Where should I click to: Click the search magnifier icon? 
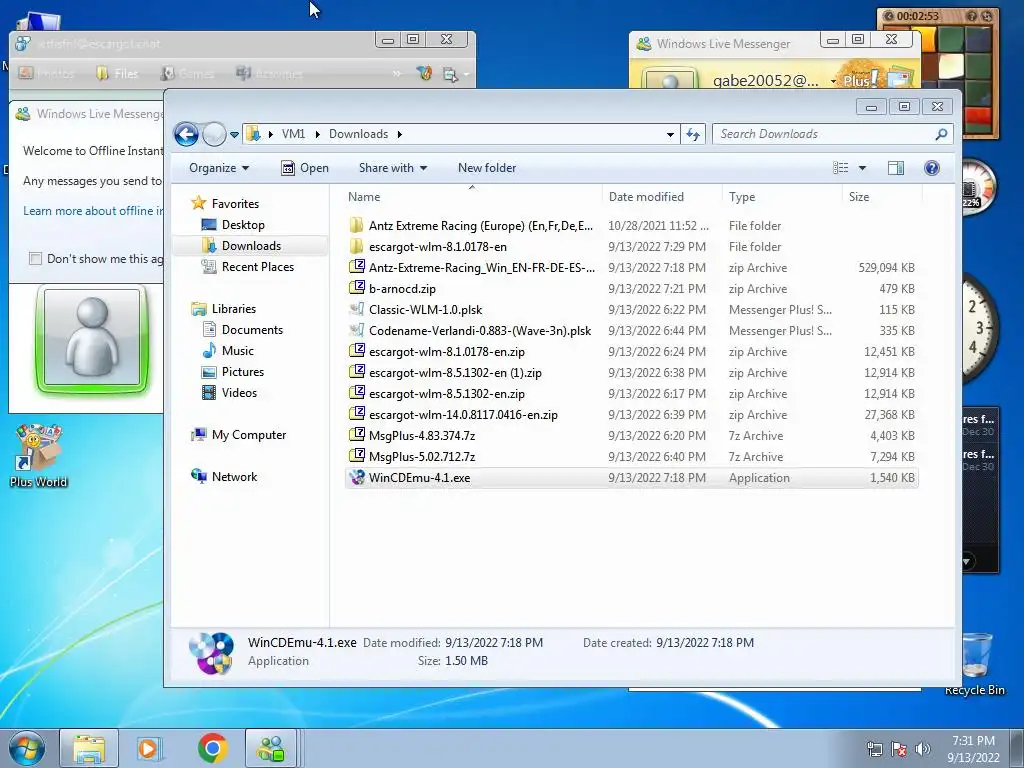click(x=941, y=134)
